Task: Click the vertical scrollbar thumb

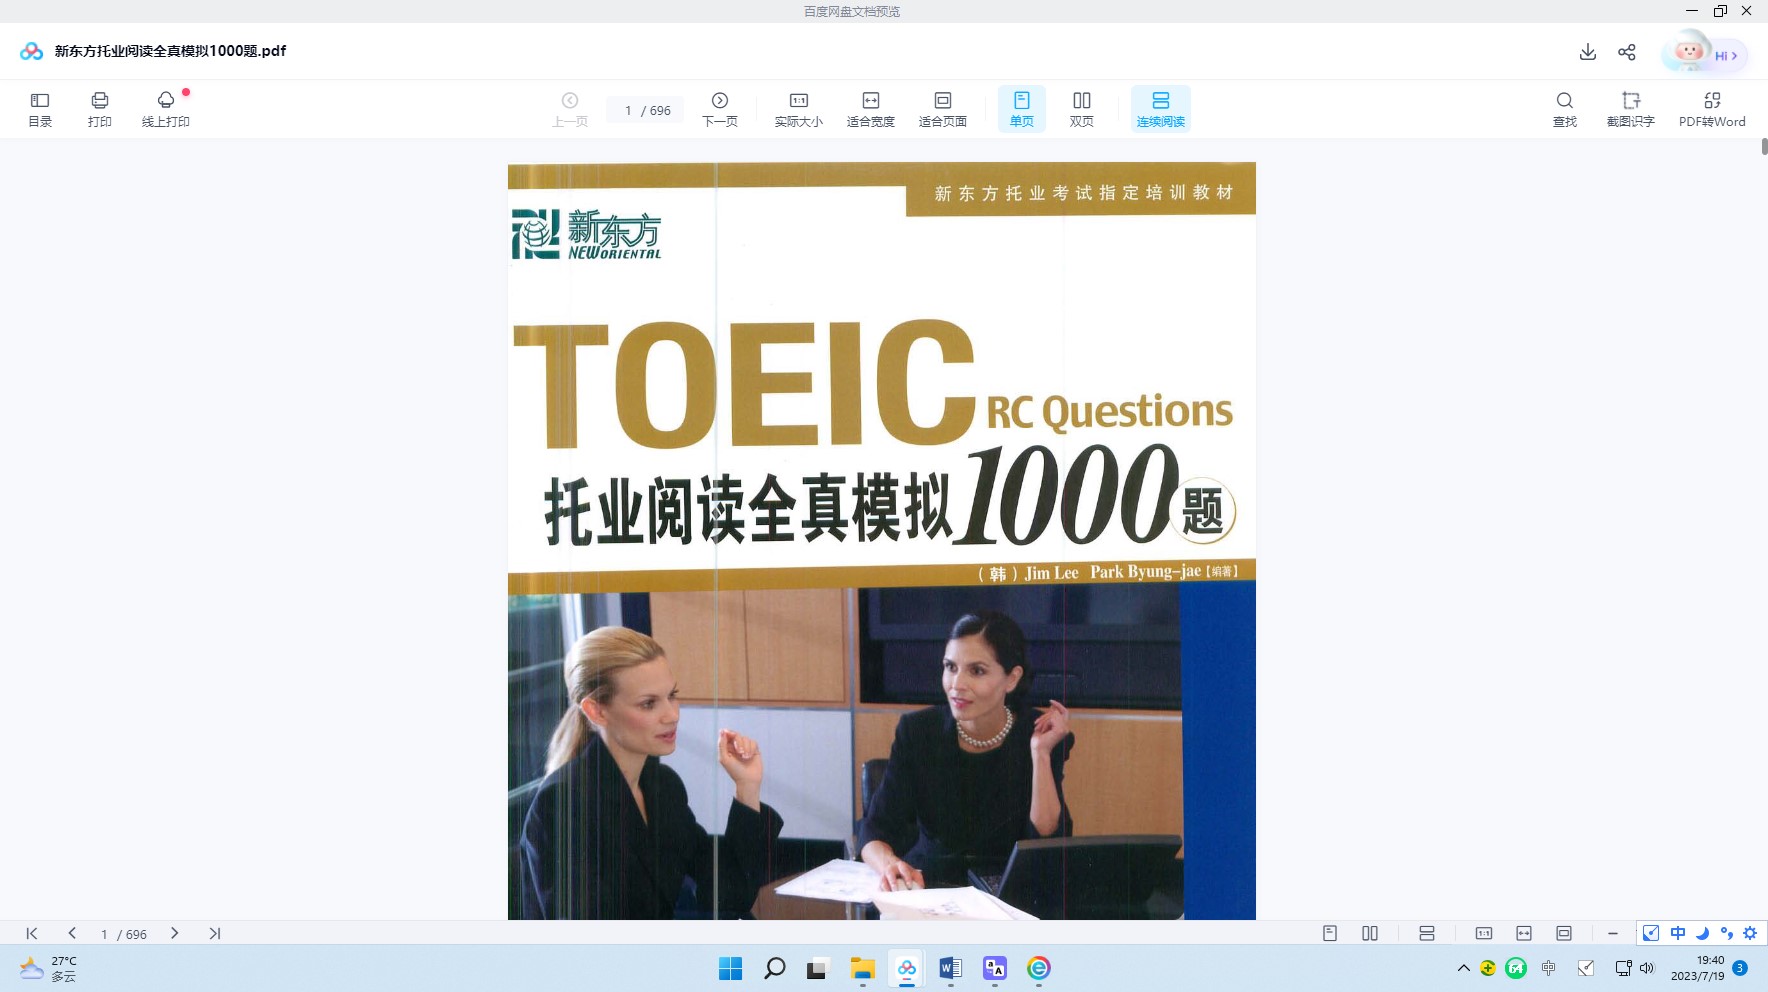Action: (1764, 146)
